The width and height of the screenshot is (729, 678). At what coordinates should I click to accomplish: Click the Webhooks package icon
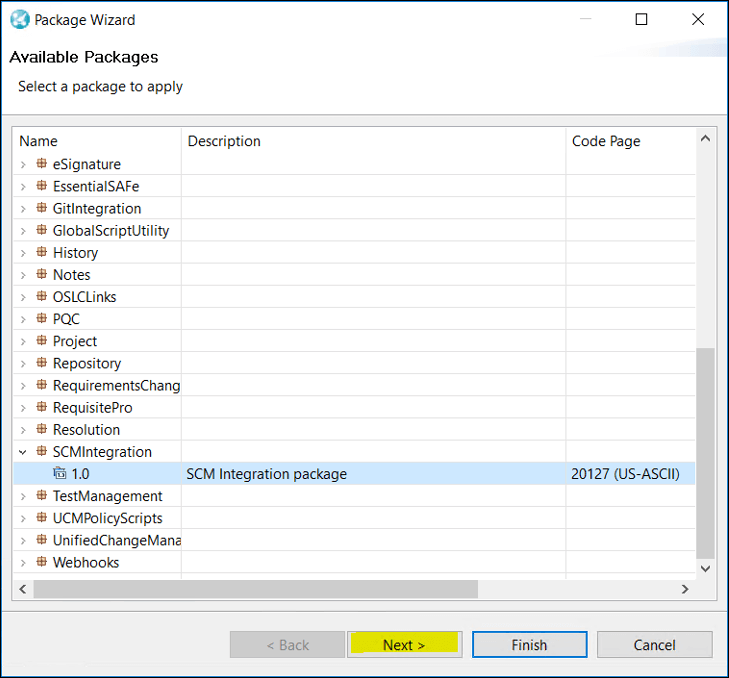(42, 562)
